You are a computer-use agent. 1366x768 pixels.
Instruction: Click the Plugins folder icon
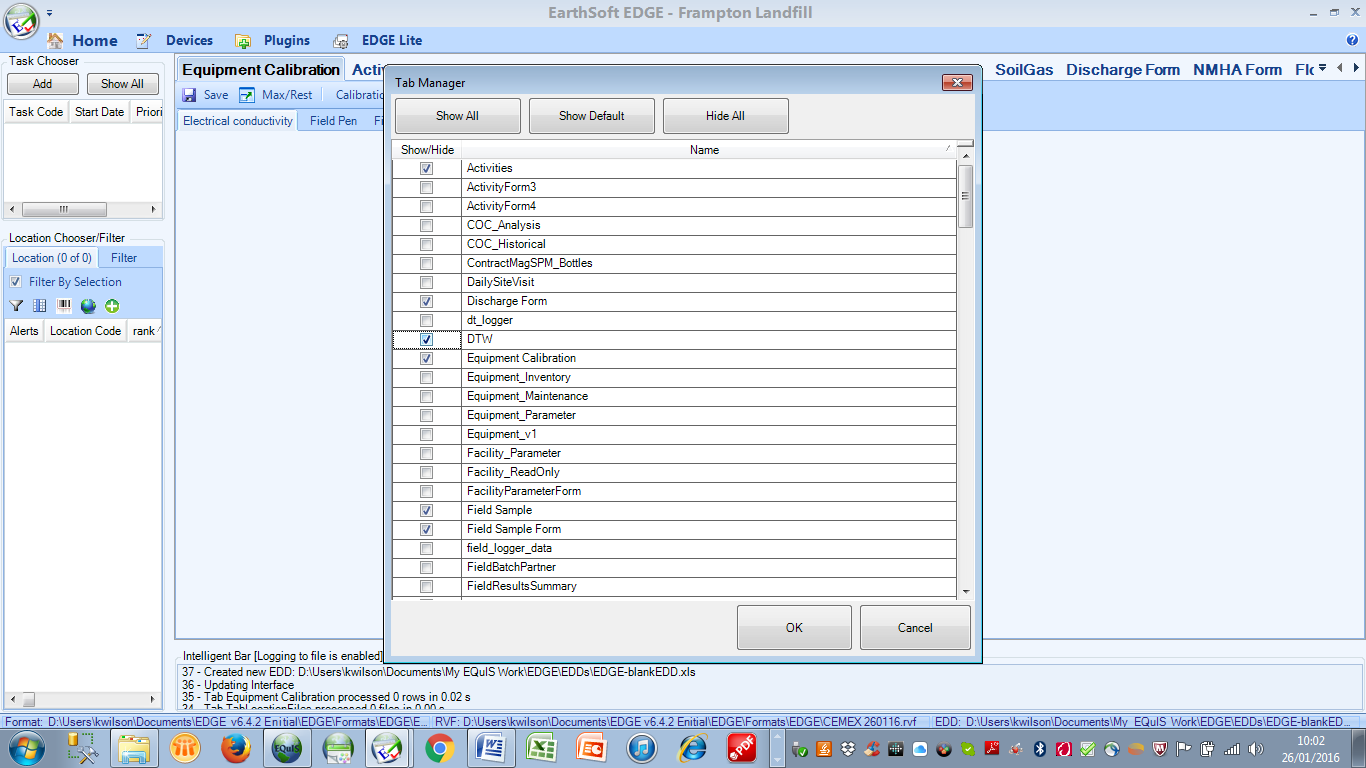click(242, 41)
